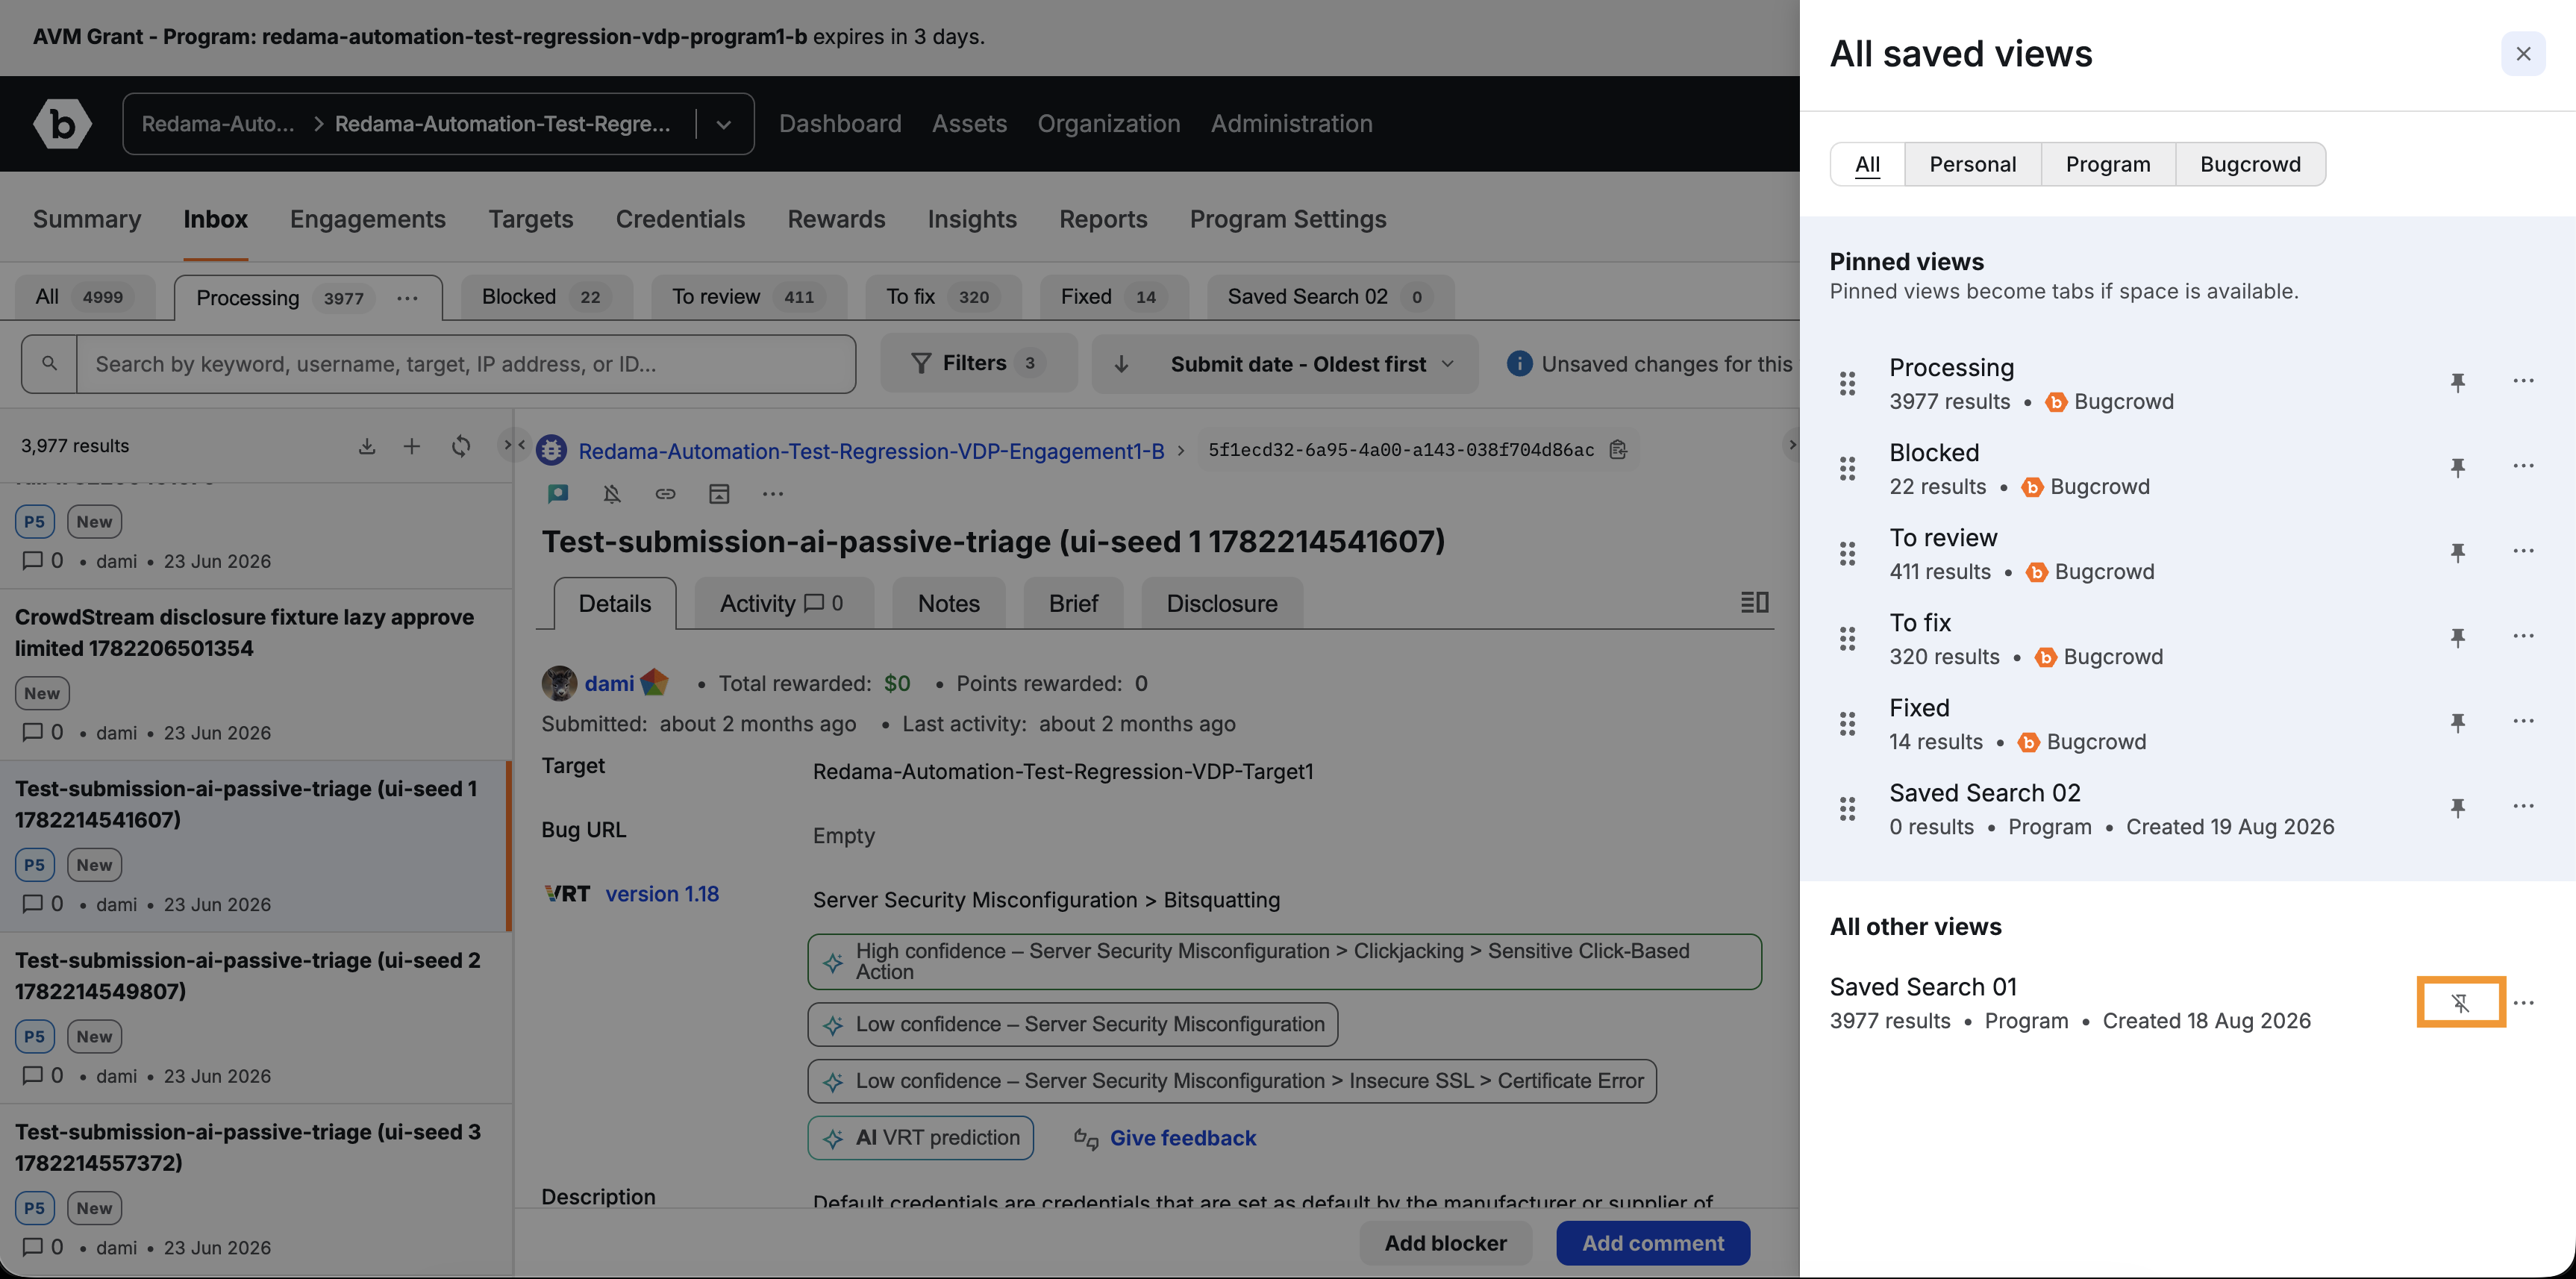Grab the drag handle for To review view

coord(1847,553)
